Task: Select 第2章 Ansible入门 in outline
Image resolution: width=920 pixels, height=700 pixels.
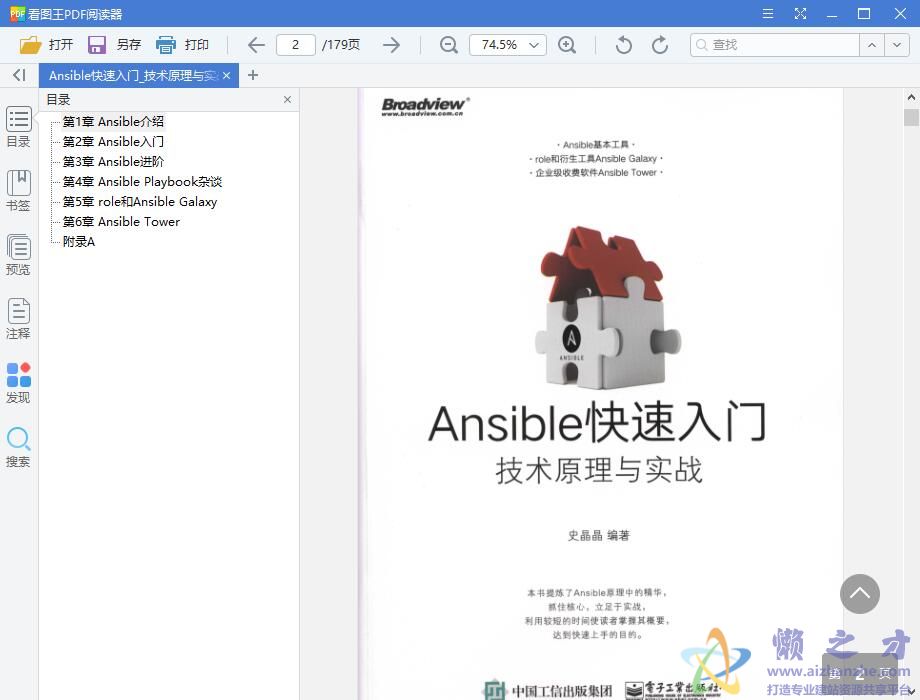Action: coord(113,141)
